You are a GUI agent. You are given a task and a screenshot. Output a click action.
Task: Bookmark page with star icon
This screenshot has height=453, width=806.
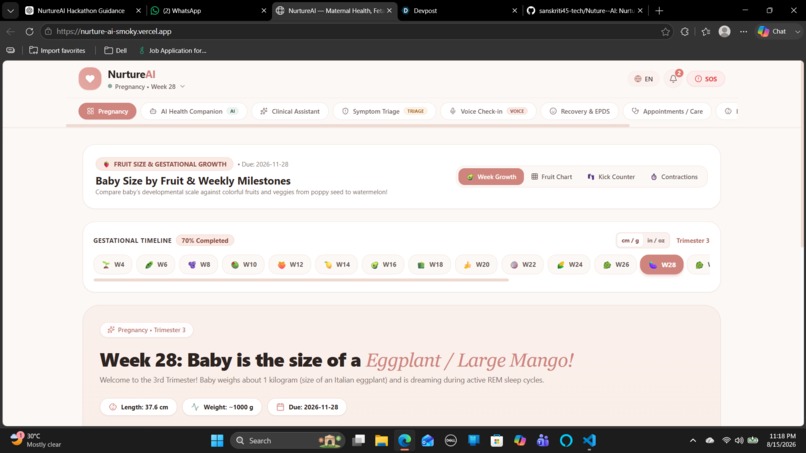[x=666, y=31]
